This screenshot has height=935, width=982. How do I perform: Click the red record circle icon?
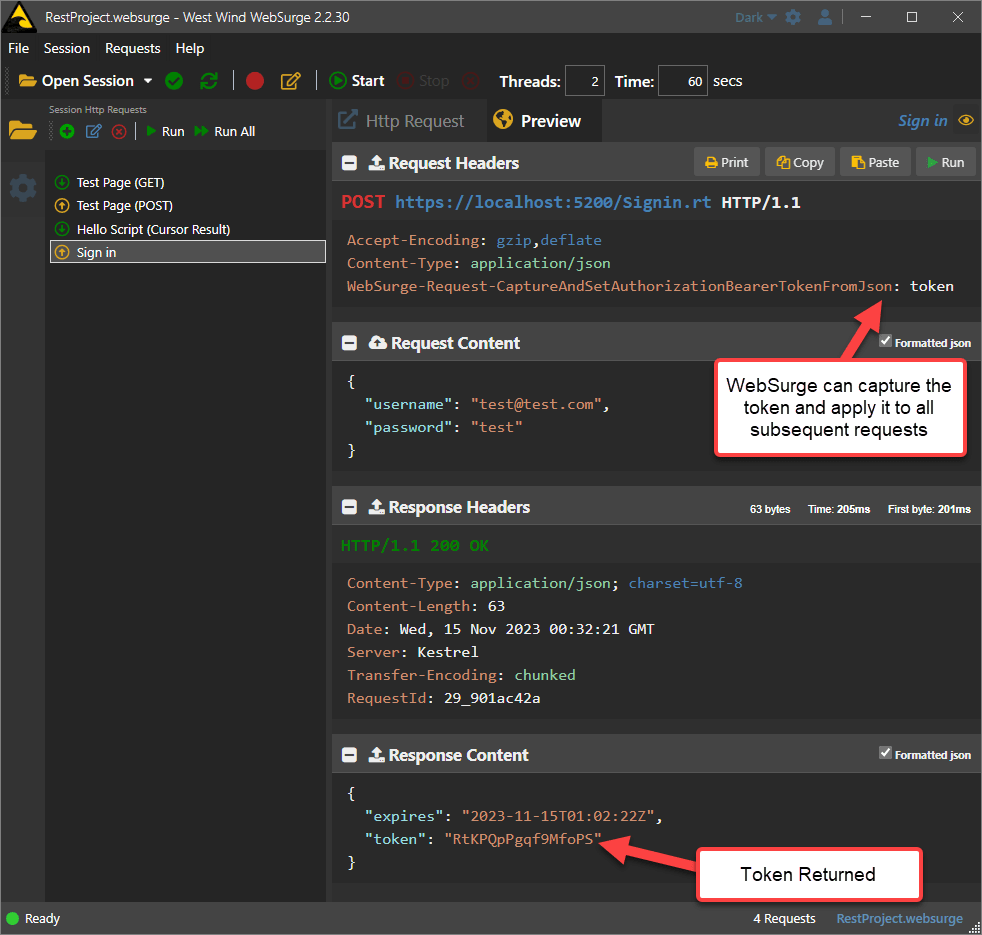click(255, 81)
